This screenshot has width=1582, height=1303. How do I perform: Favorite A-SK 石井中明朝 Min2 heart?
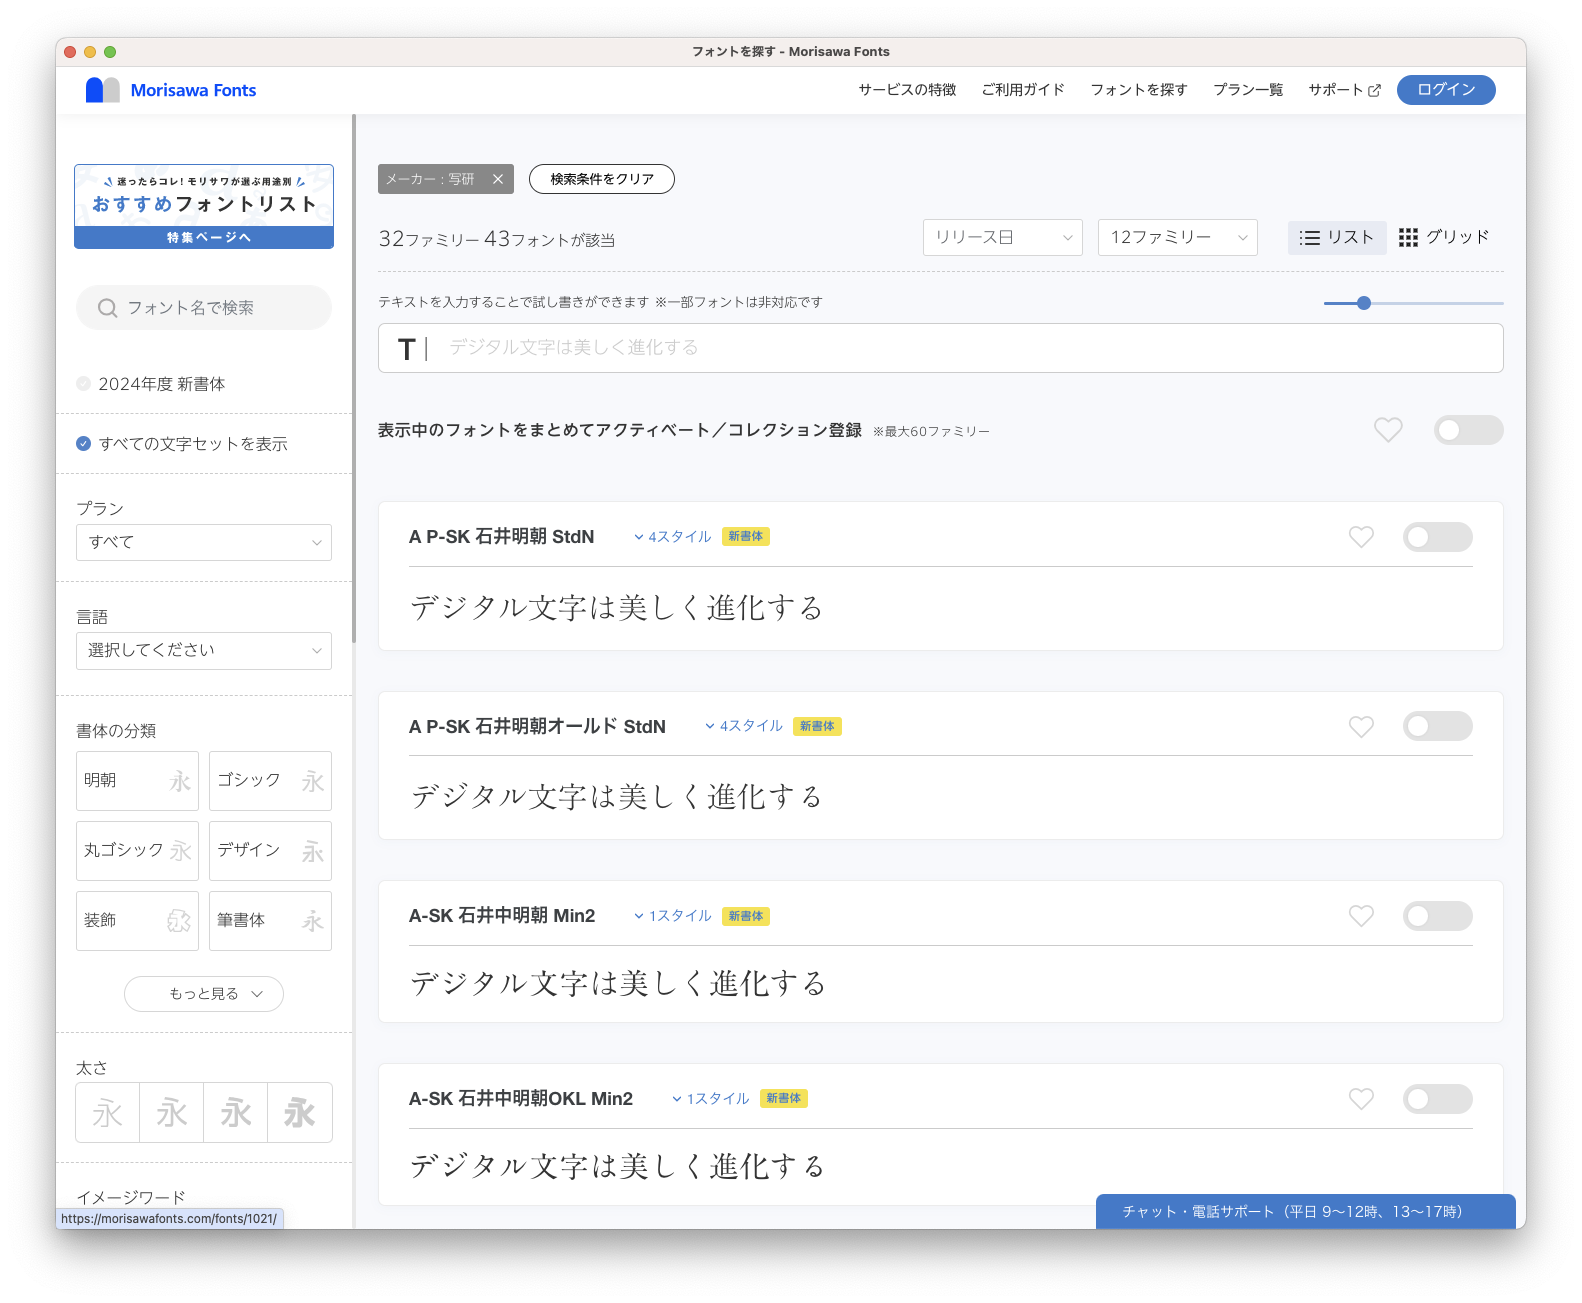[1361, 916]
